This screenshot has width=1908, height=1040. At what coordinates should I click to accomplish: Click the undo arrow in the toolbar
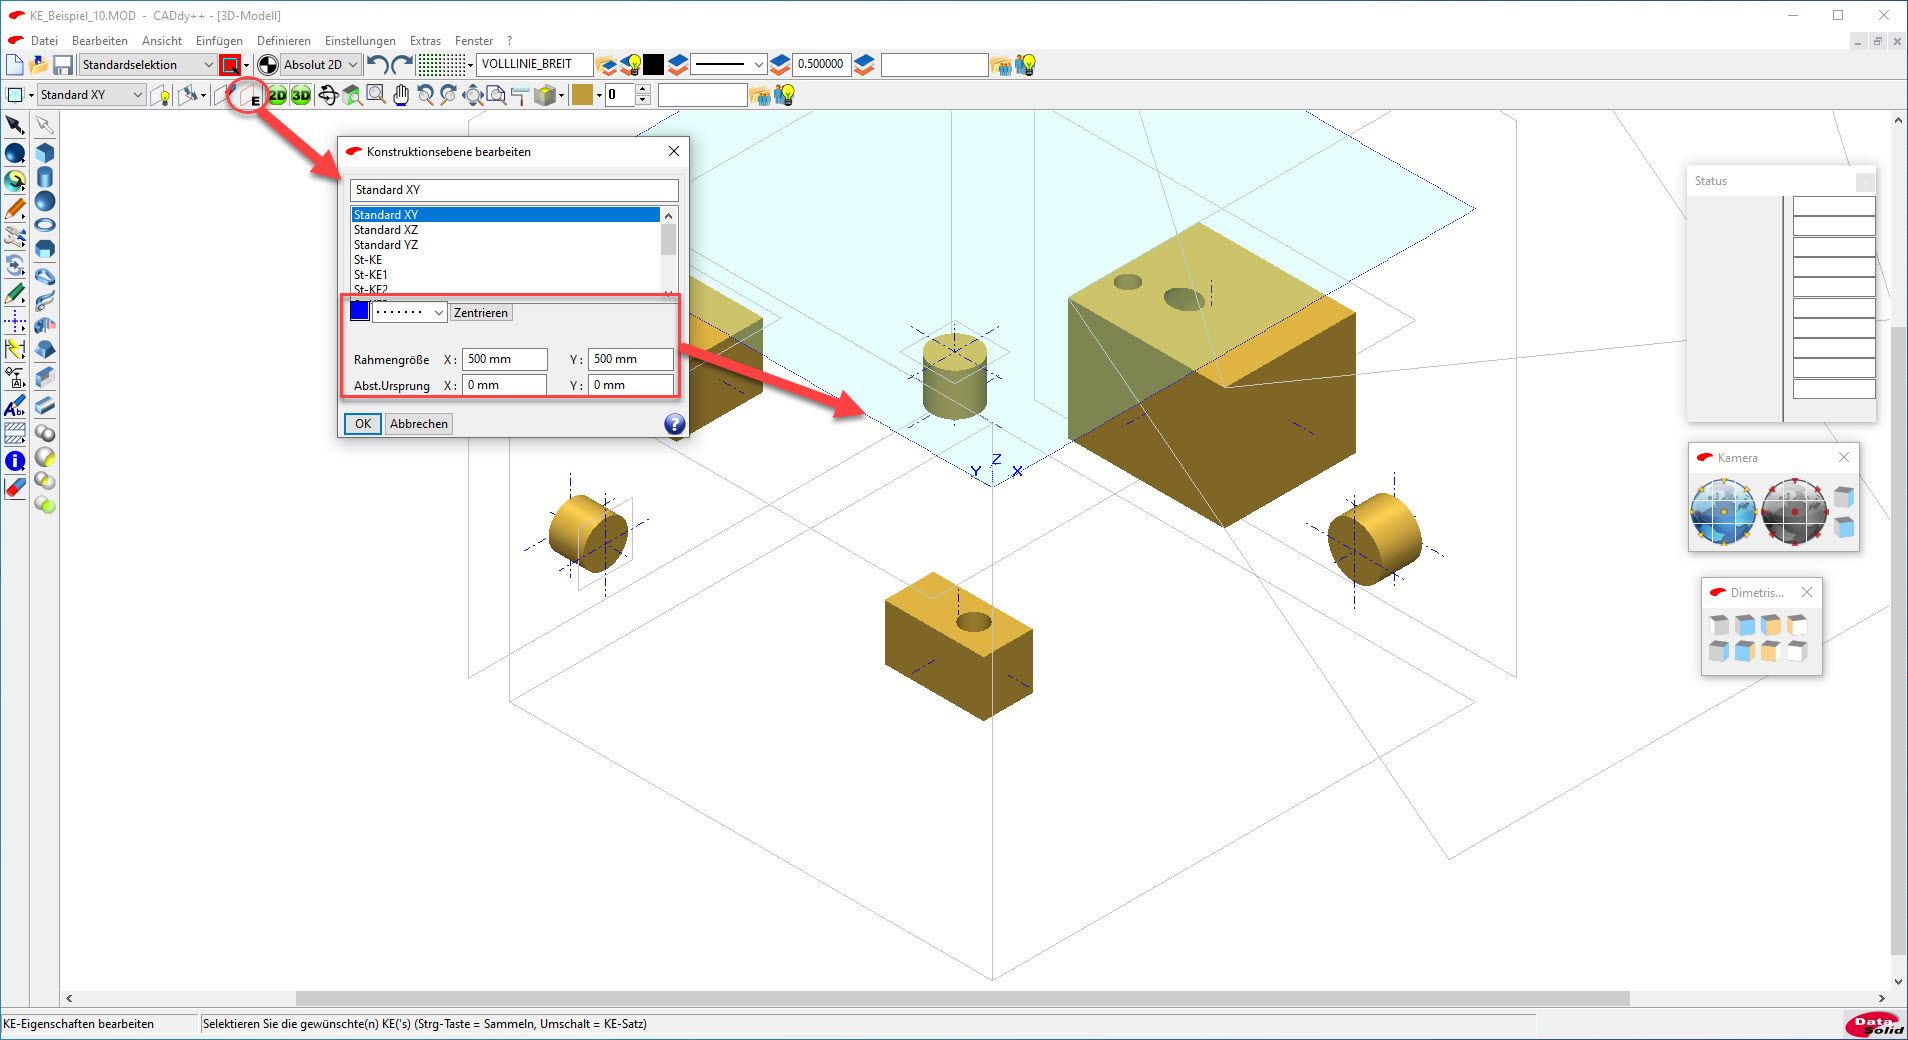[x=377, y=65]
